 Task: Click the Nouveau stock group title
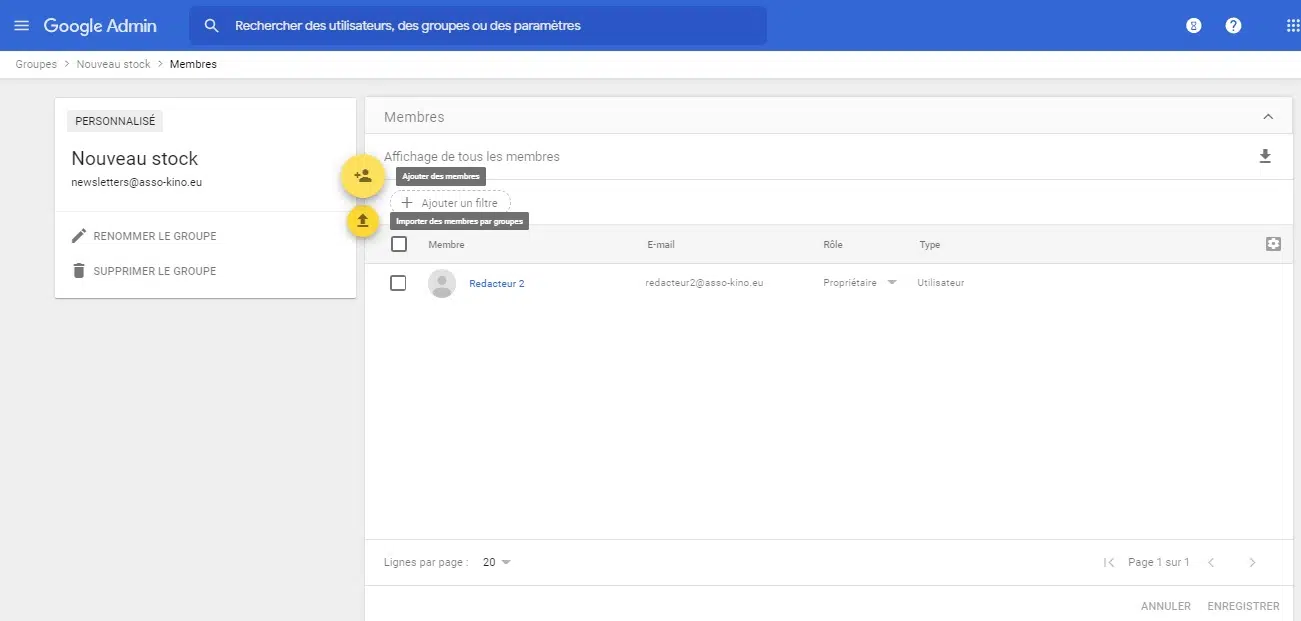tap(135, 158)
